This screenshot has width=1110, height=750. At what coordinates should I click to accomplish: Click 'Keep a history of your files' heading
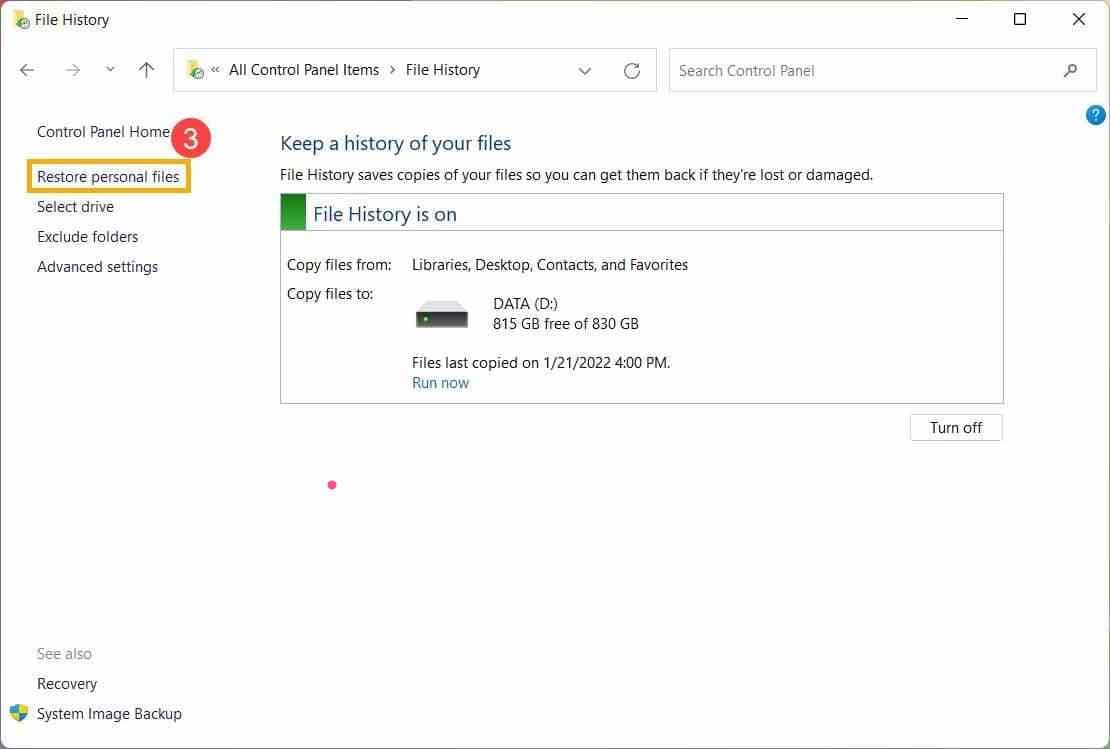[395, 144]
